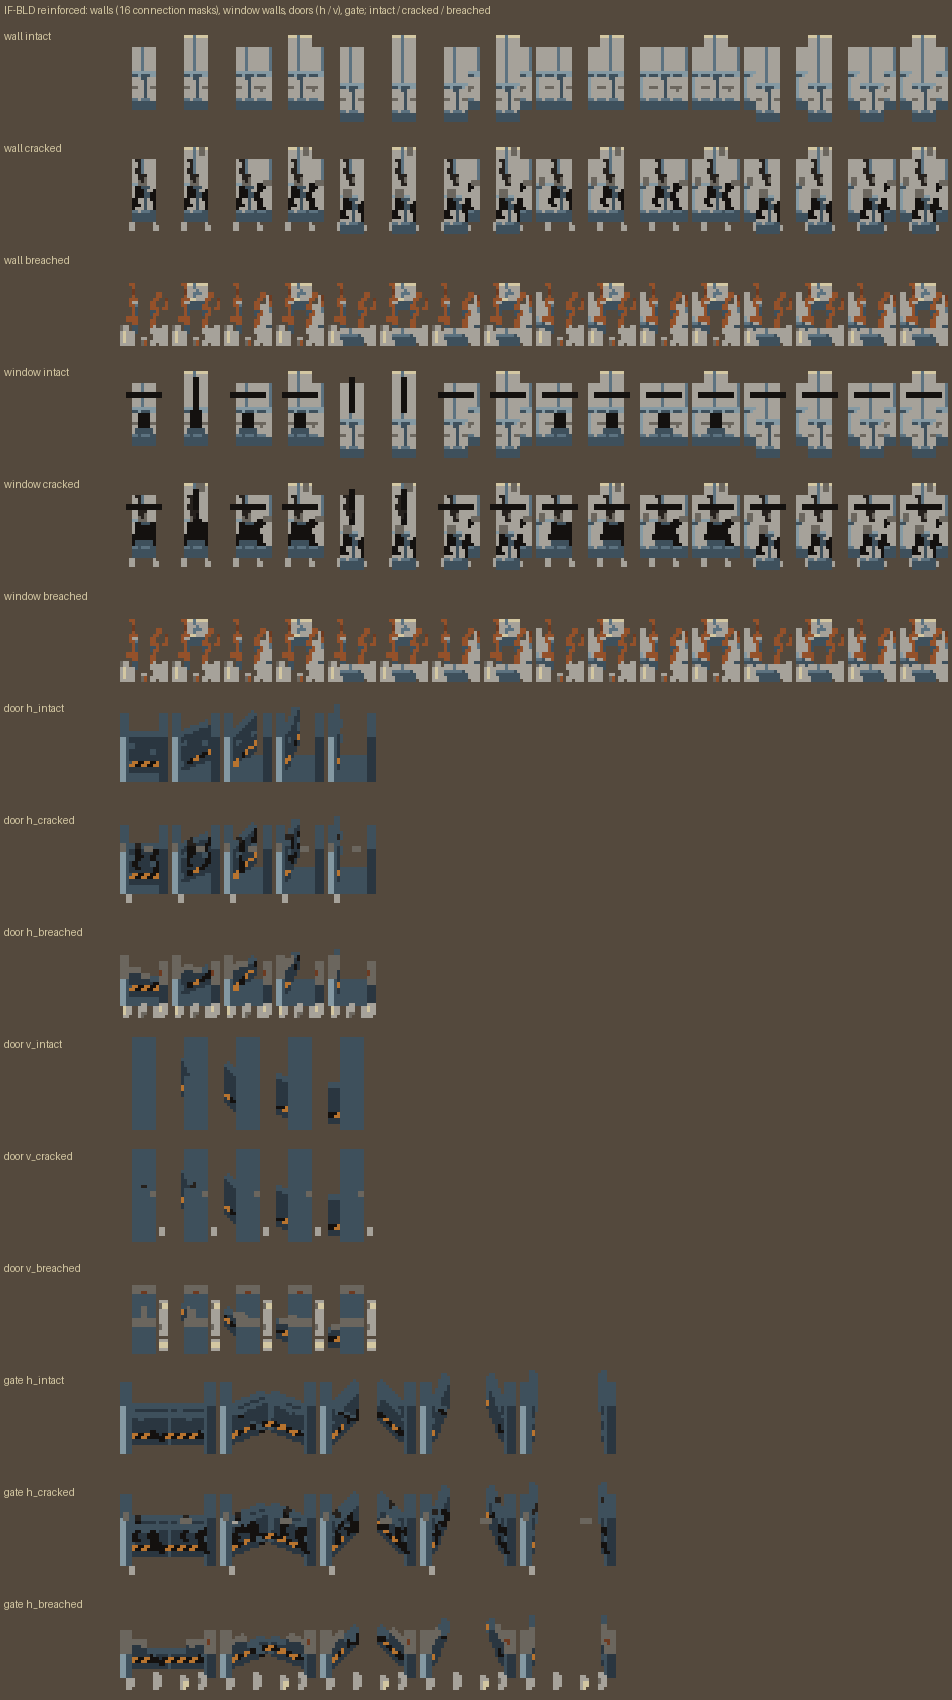The width and height of the screenshot is (952, 1700).
Task: Pick the last frame in door h_cracked row
Action: pos(352,859)
